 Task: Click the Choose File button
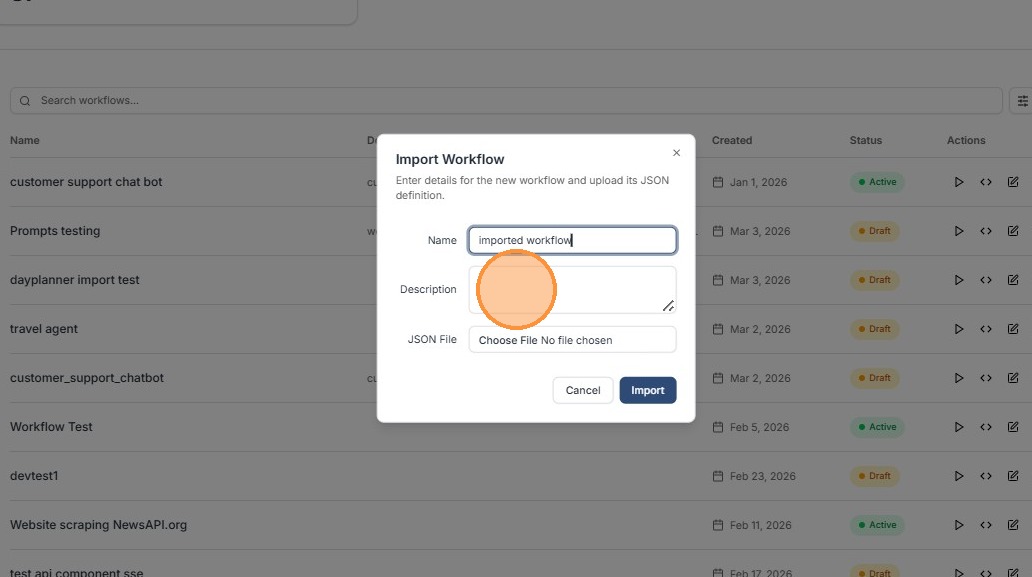click(x=508, y=340)
